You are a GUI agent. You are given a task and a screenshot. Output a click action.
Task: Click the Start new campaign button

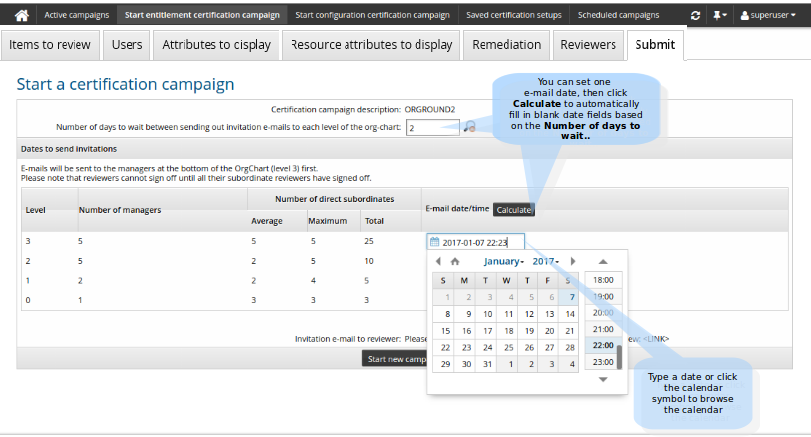396,359
